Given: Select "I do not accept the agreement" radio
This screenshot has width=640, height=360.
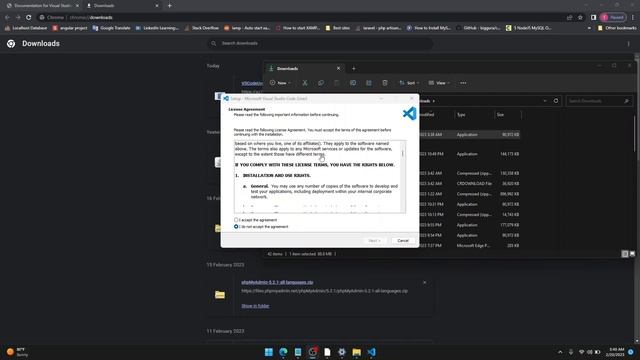Looking at the screenshot, I should [x=236, y=227].
